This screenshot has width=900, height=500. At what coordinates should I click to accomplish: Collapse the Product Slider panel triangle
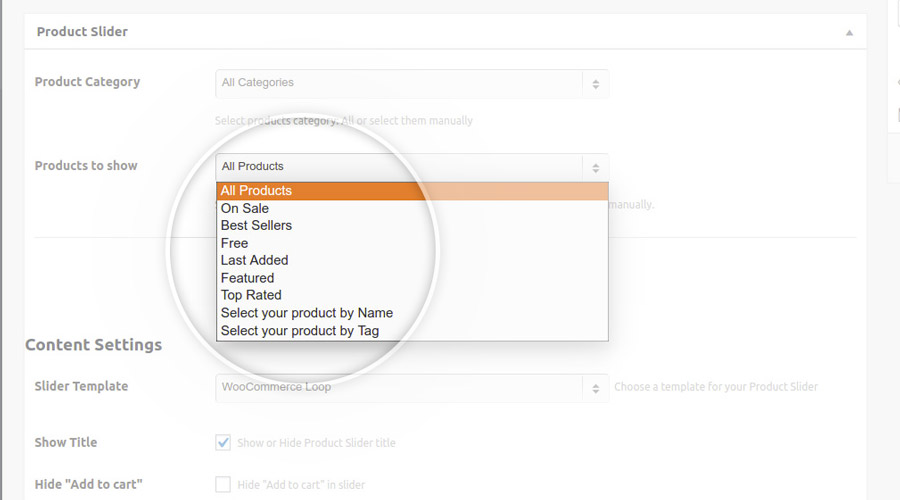click(x=849, y=32)
